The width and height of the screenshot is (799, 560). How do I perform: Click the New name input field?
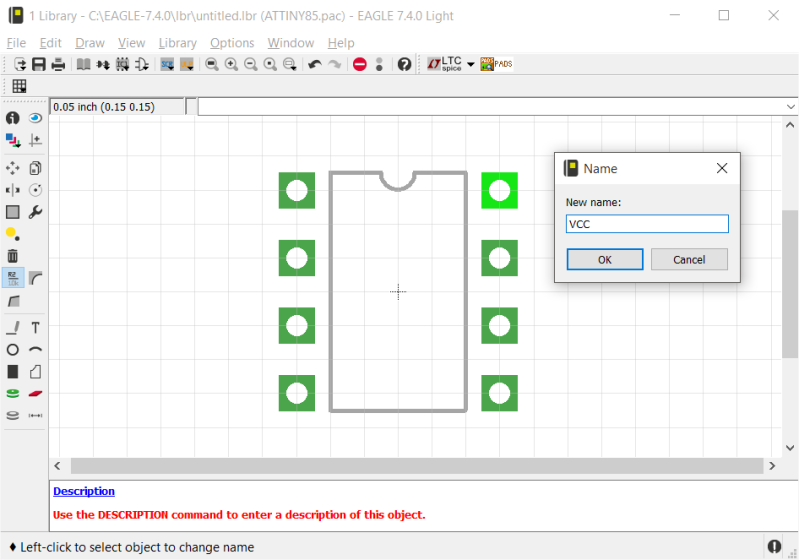[x=647, y=224]
